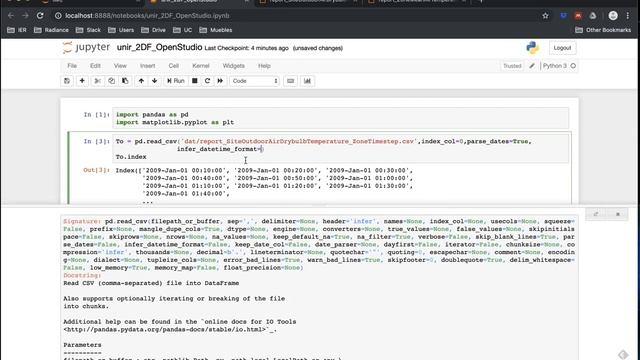This screenshot has height=360, width=640.
Task: Click the Trusted notebook indicator
Action: click(512, 66)
